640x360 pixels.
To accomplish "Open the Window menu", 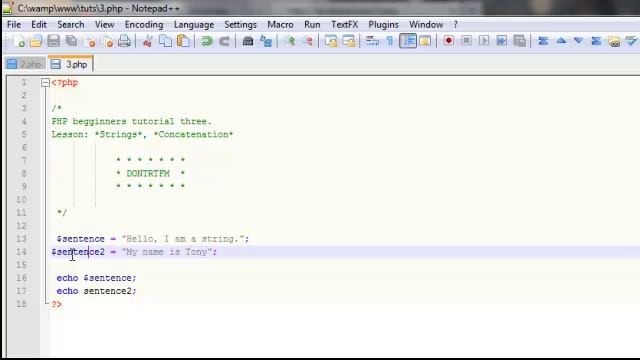I will (x=426, y=25).
